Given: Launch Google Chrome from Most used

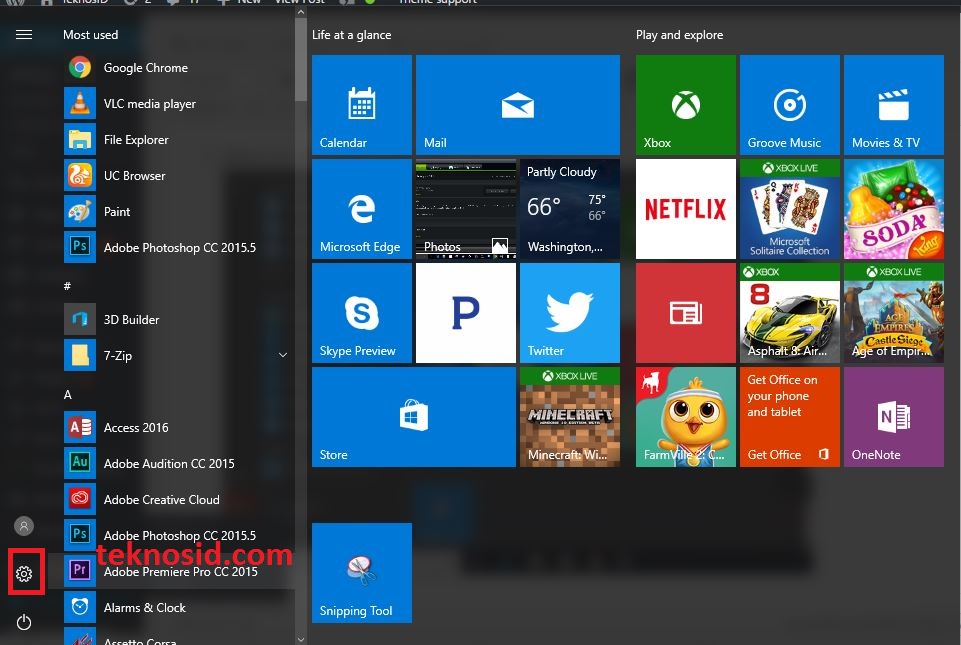Looking at the screenshot, I should pos(178,67).
